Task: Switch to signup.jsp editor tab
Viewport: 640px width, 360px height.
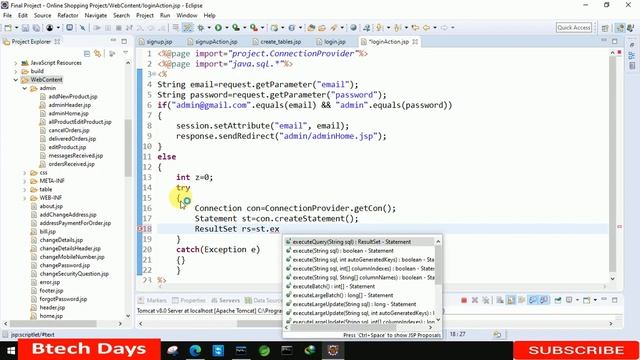Action: pyautogui.click(x=156, y=42)
